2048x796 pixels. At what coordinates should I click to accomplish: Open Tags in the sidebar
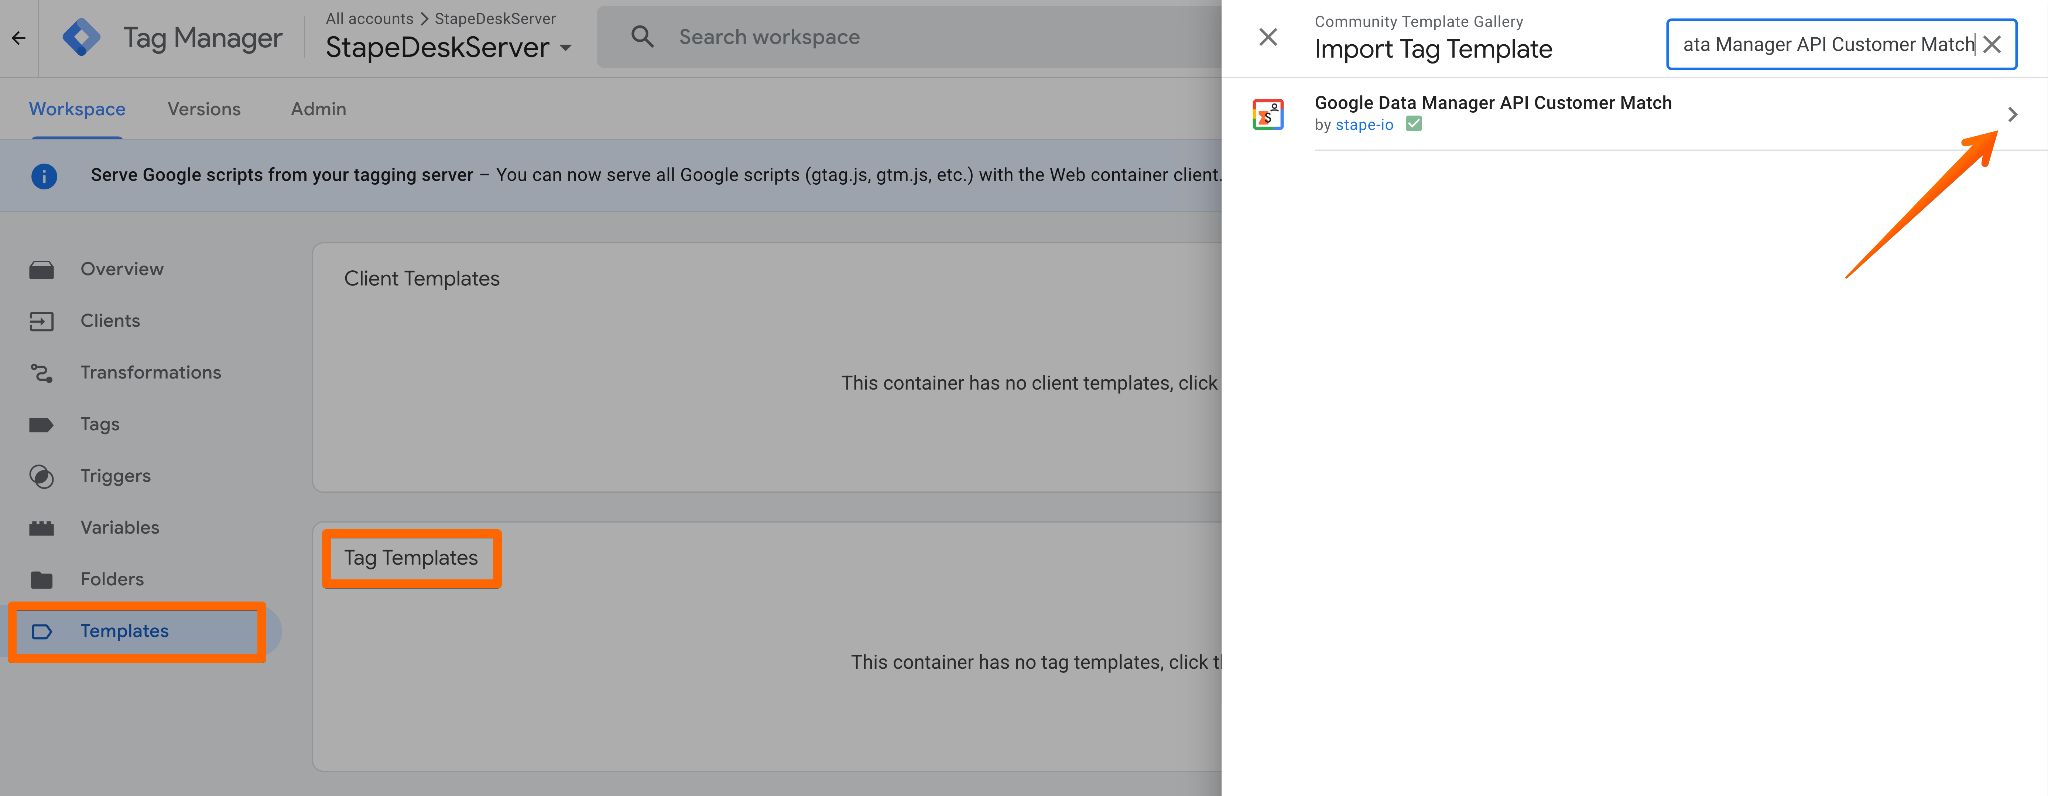100,424
